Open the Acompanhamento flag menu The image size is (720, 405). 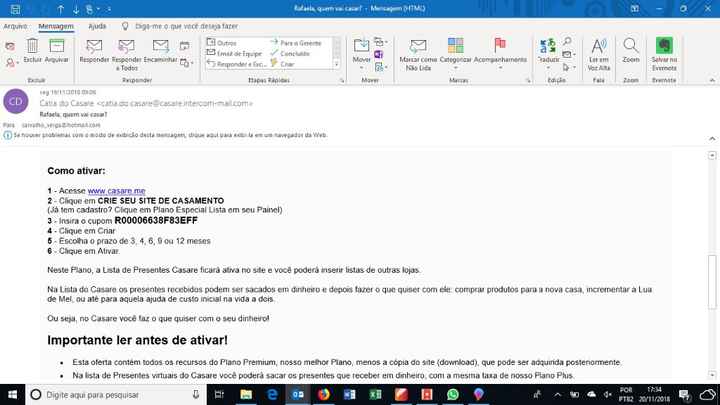tap(500, 54)
